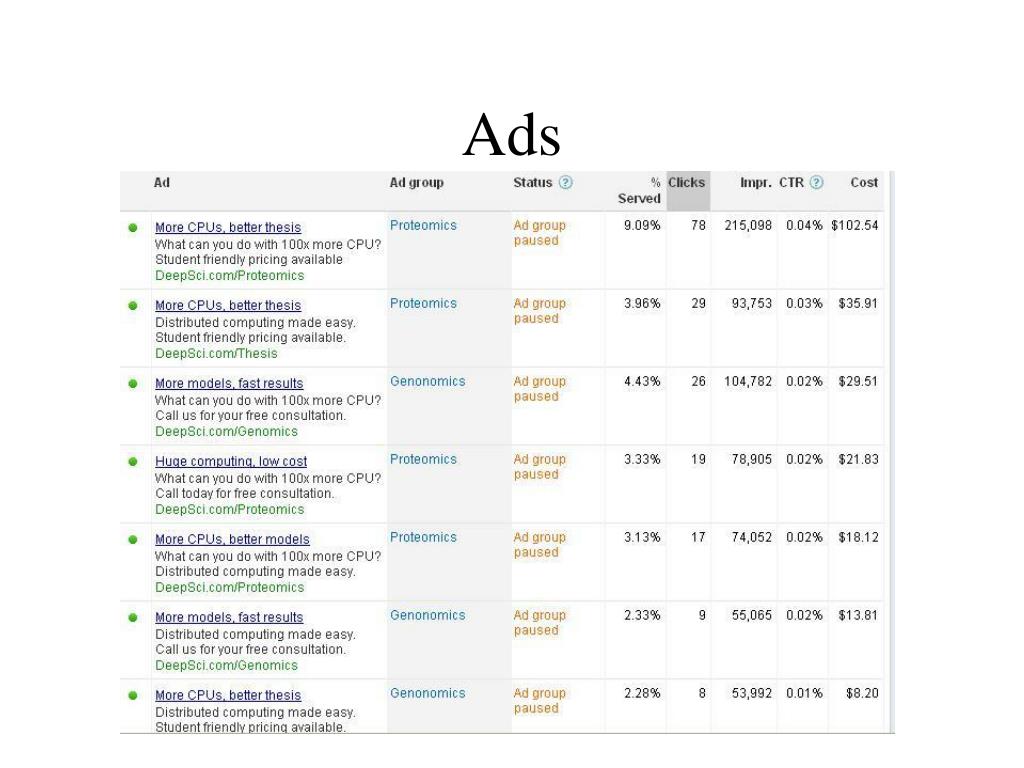Screen dimensions: 1024x768
Task: Open Proteomics ad group of first row
Action: [x=423, y=226]
